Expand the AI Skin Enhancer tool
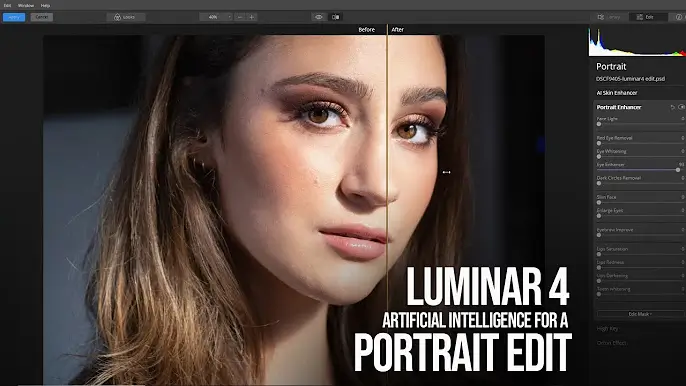This screenshot has width=686, height=386. [617, 93]
